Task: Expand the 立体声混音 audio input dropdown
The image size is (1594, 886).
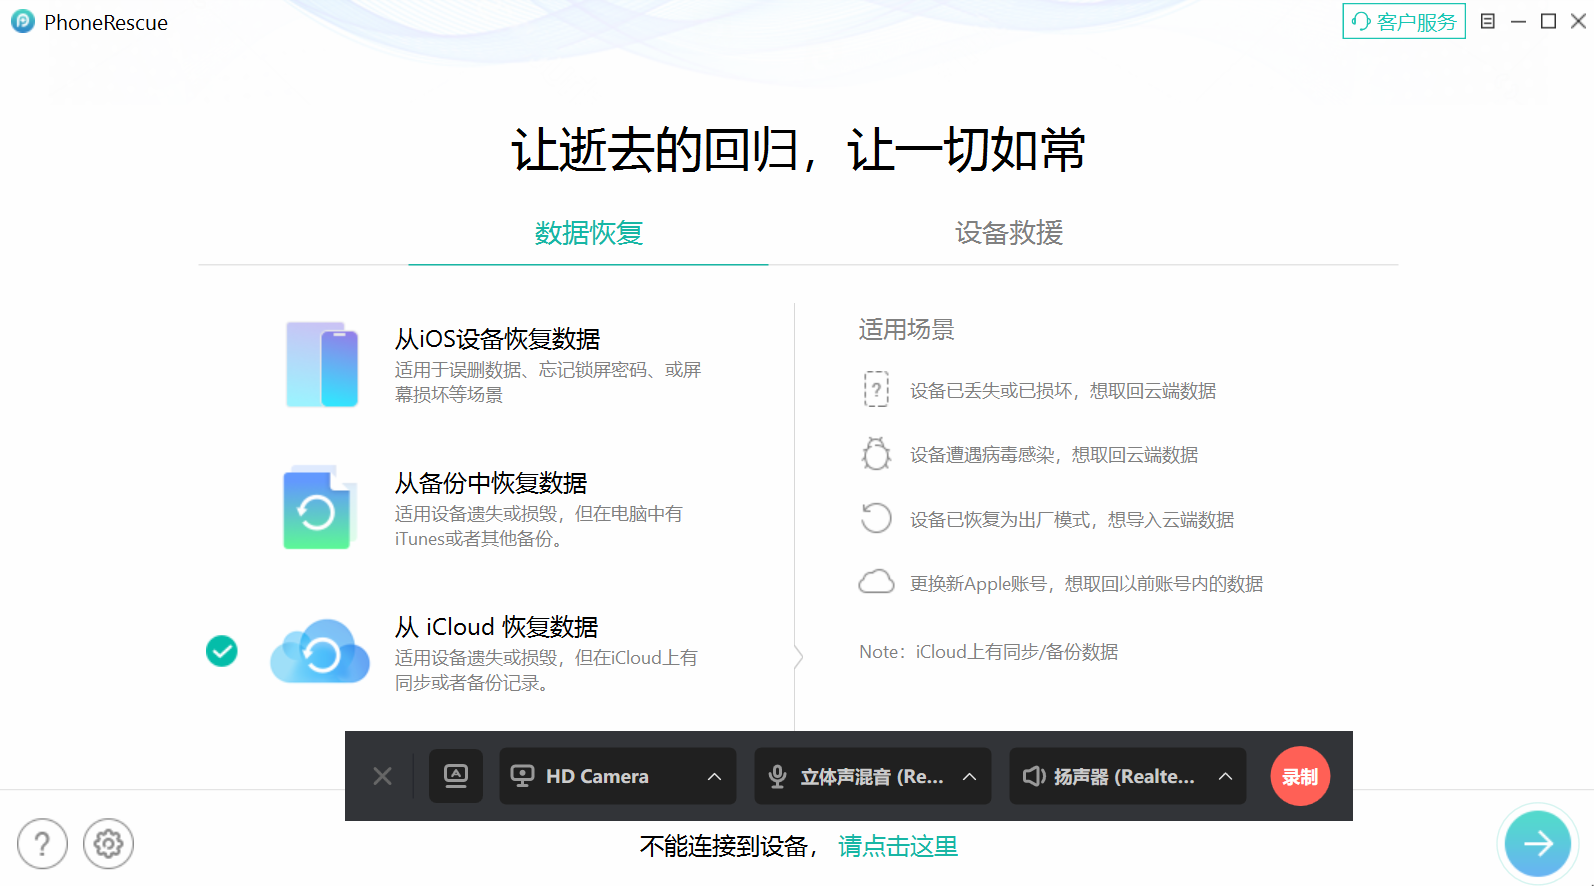Action: (x=969, y=776)
